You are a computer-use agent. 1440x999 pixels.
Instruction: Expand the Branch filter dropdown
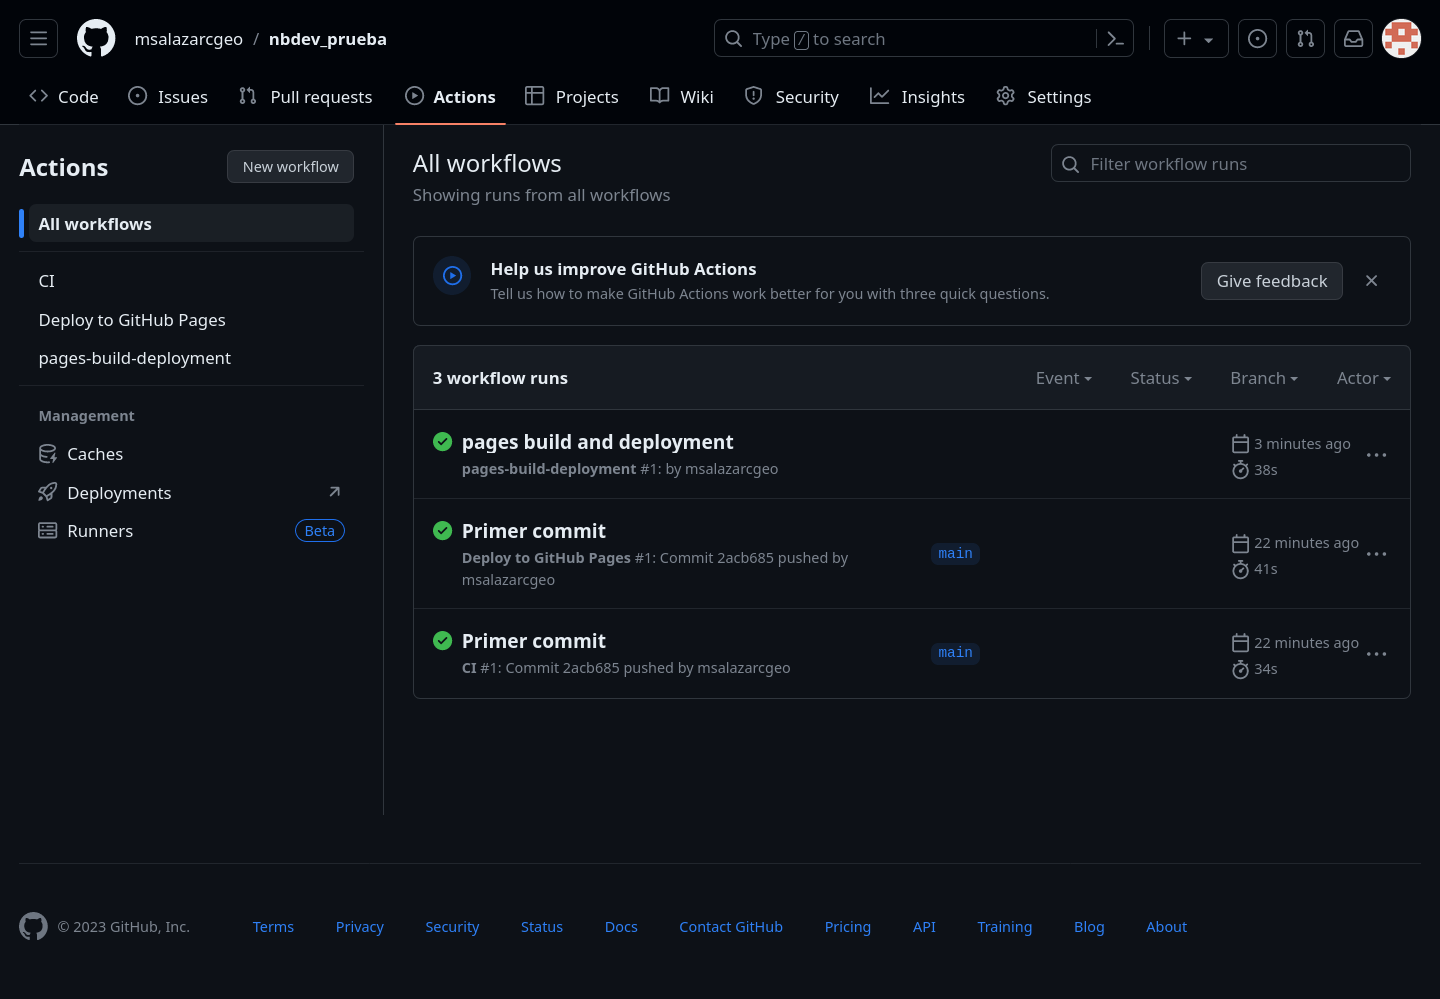[1263, 378]
